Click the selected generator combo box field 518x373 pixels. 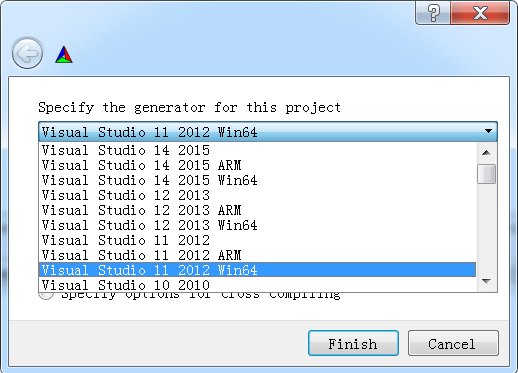(x=268, y=132)
